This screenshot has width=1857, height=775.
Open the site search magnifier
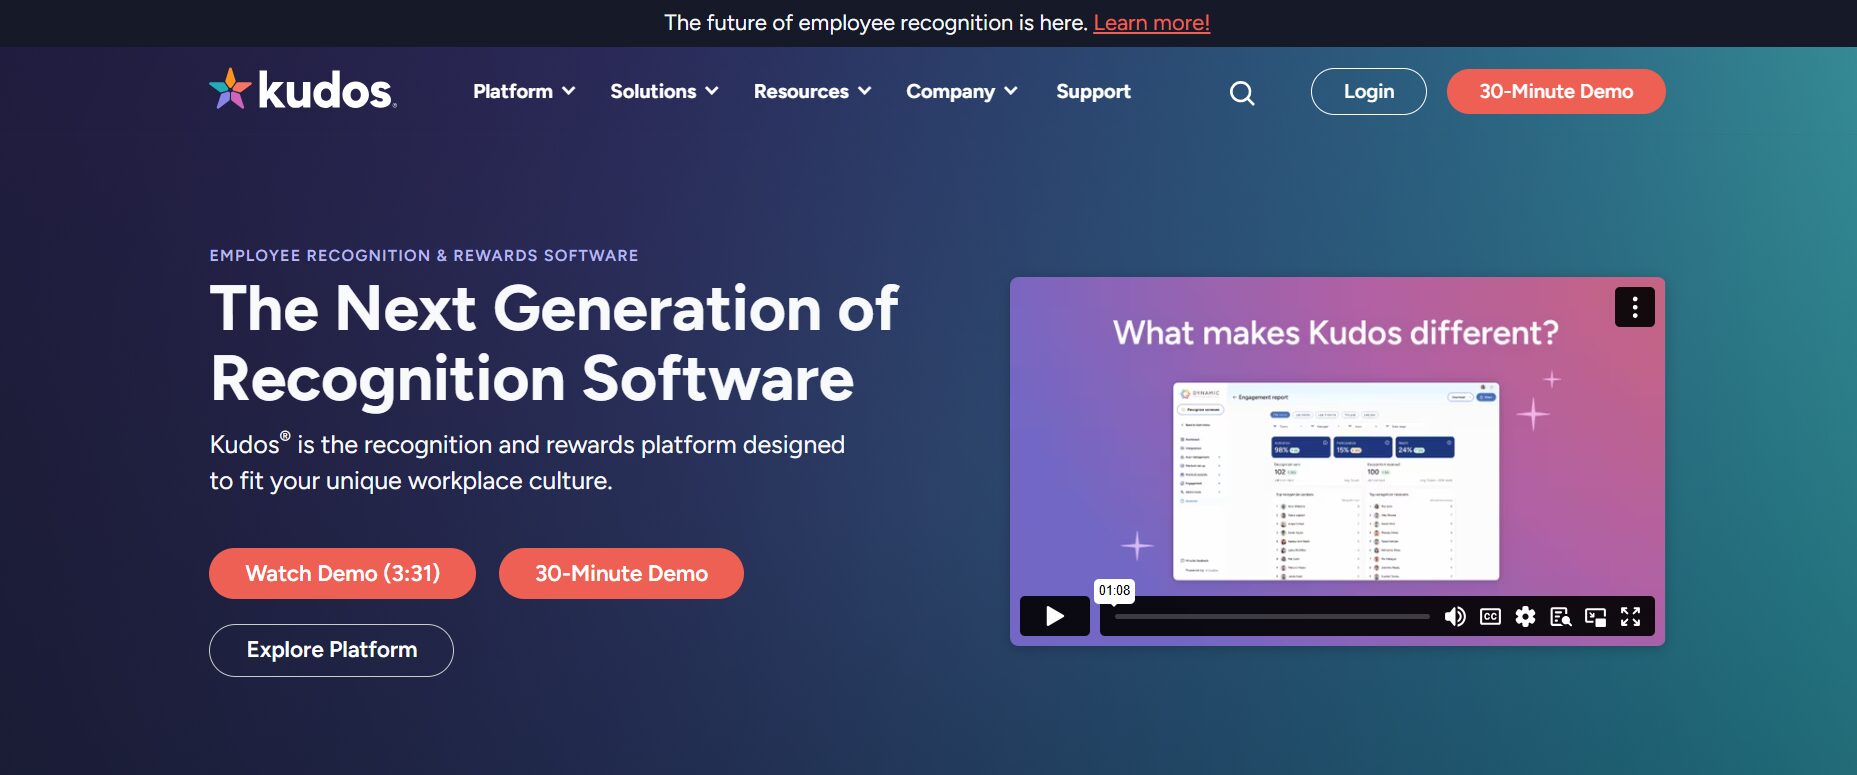1241,93
